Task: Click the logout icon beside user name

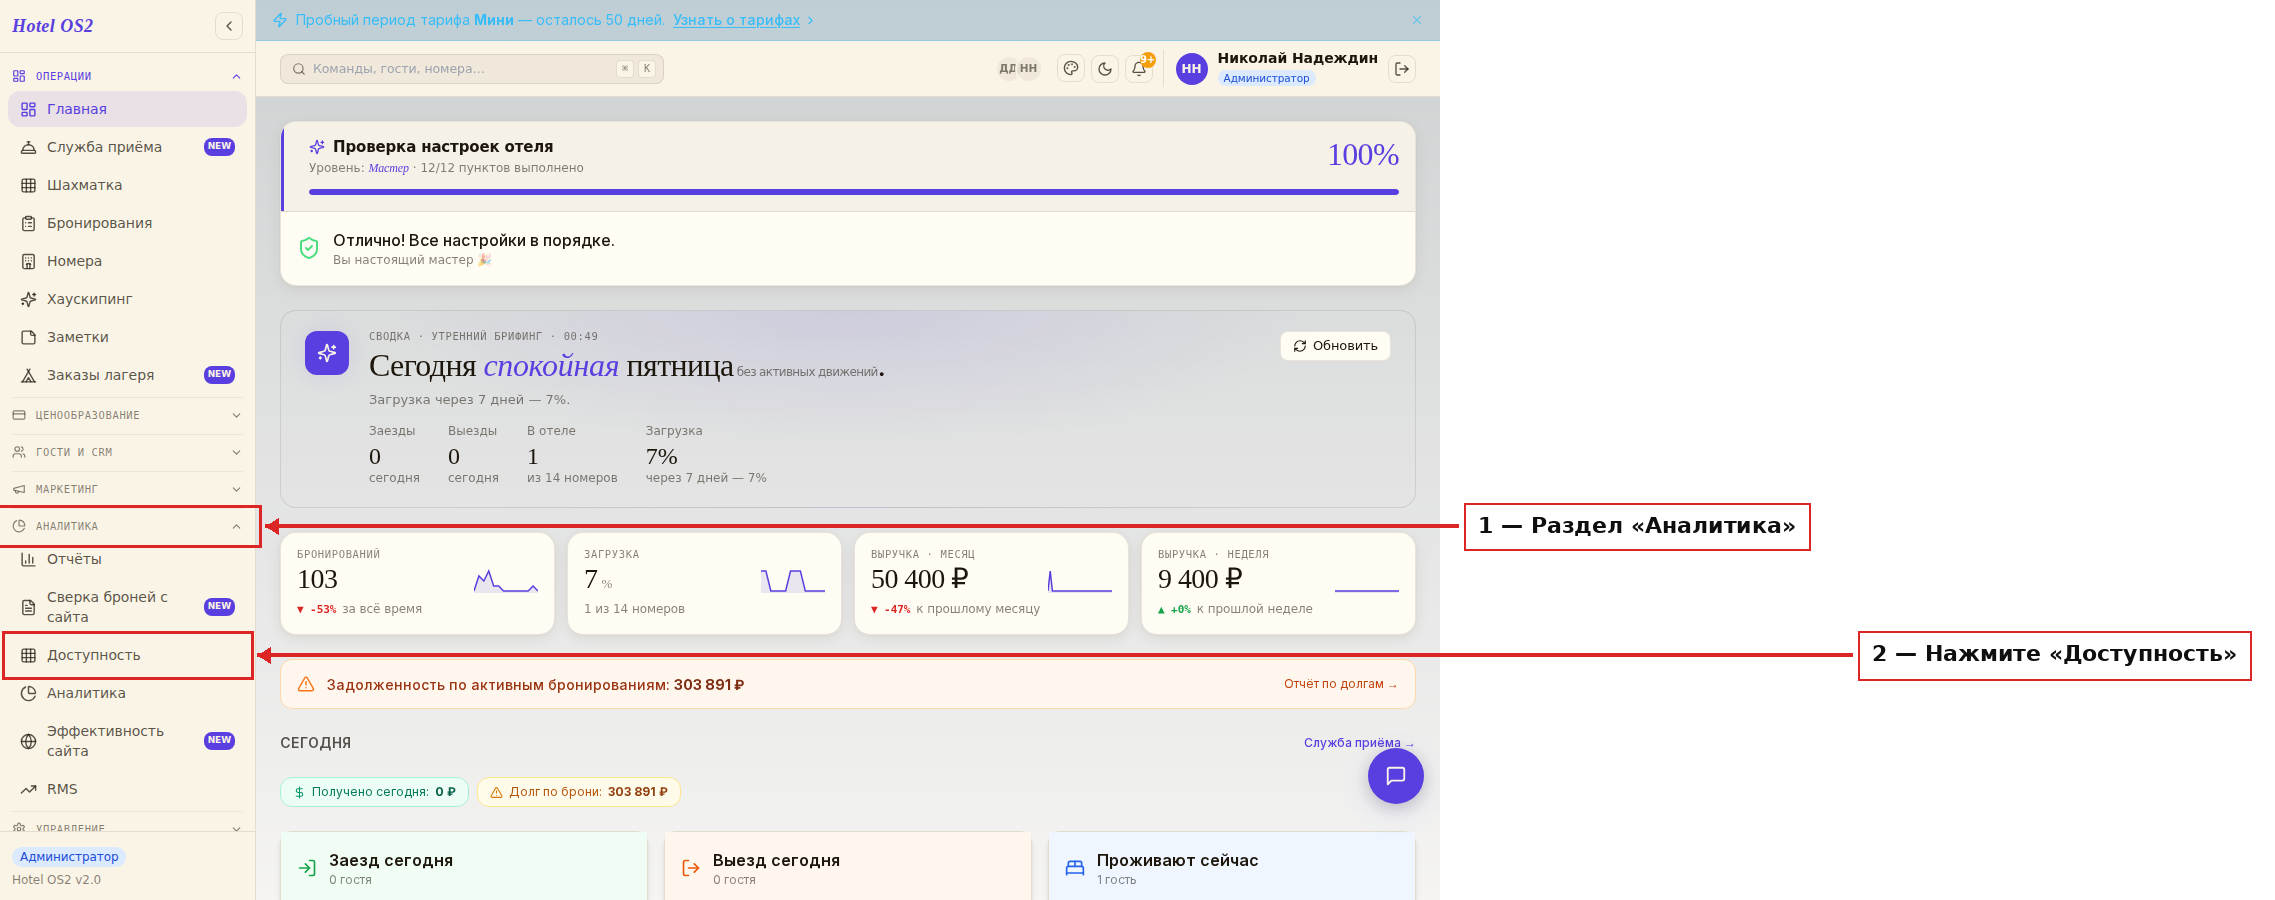Action: point(1402,69)
